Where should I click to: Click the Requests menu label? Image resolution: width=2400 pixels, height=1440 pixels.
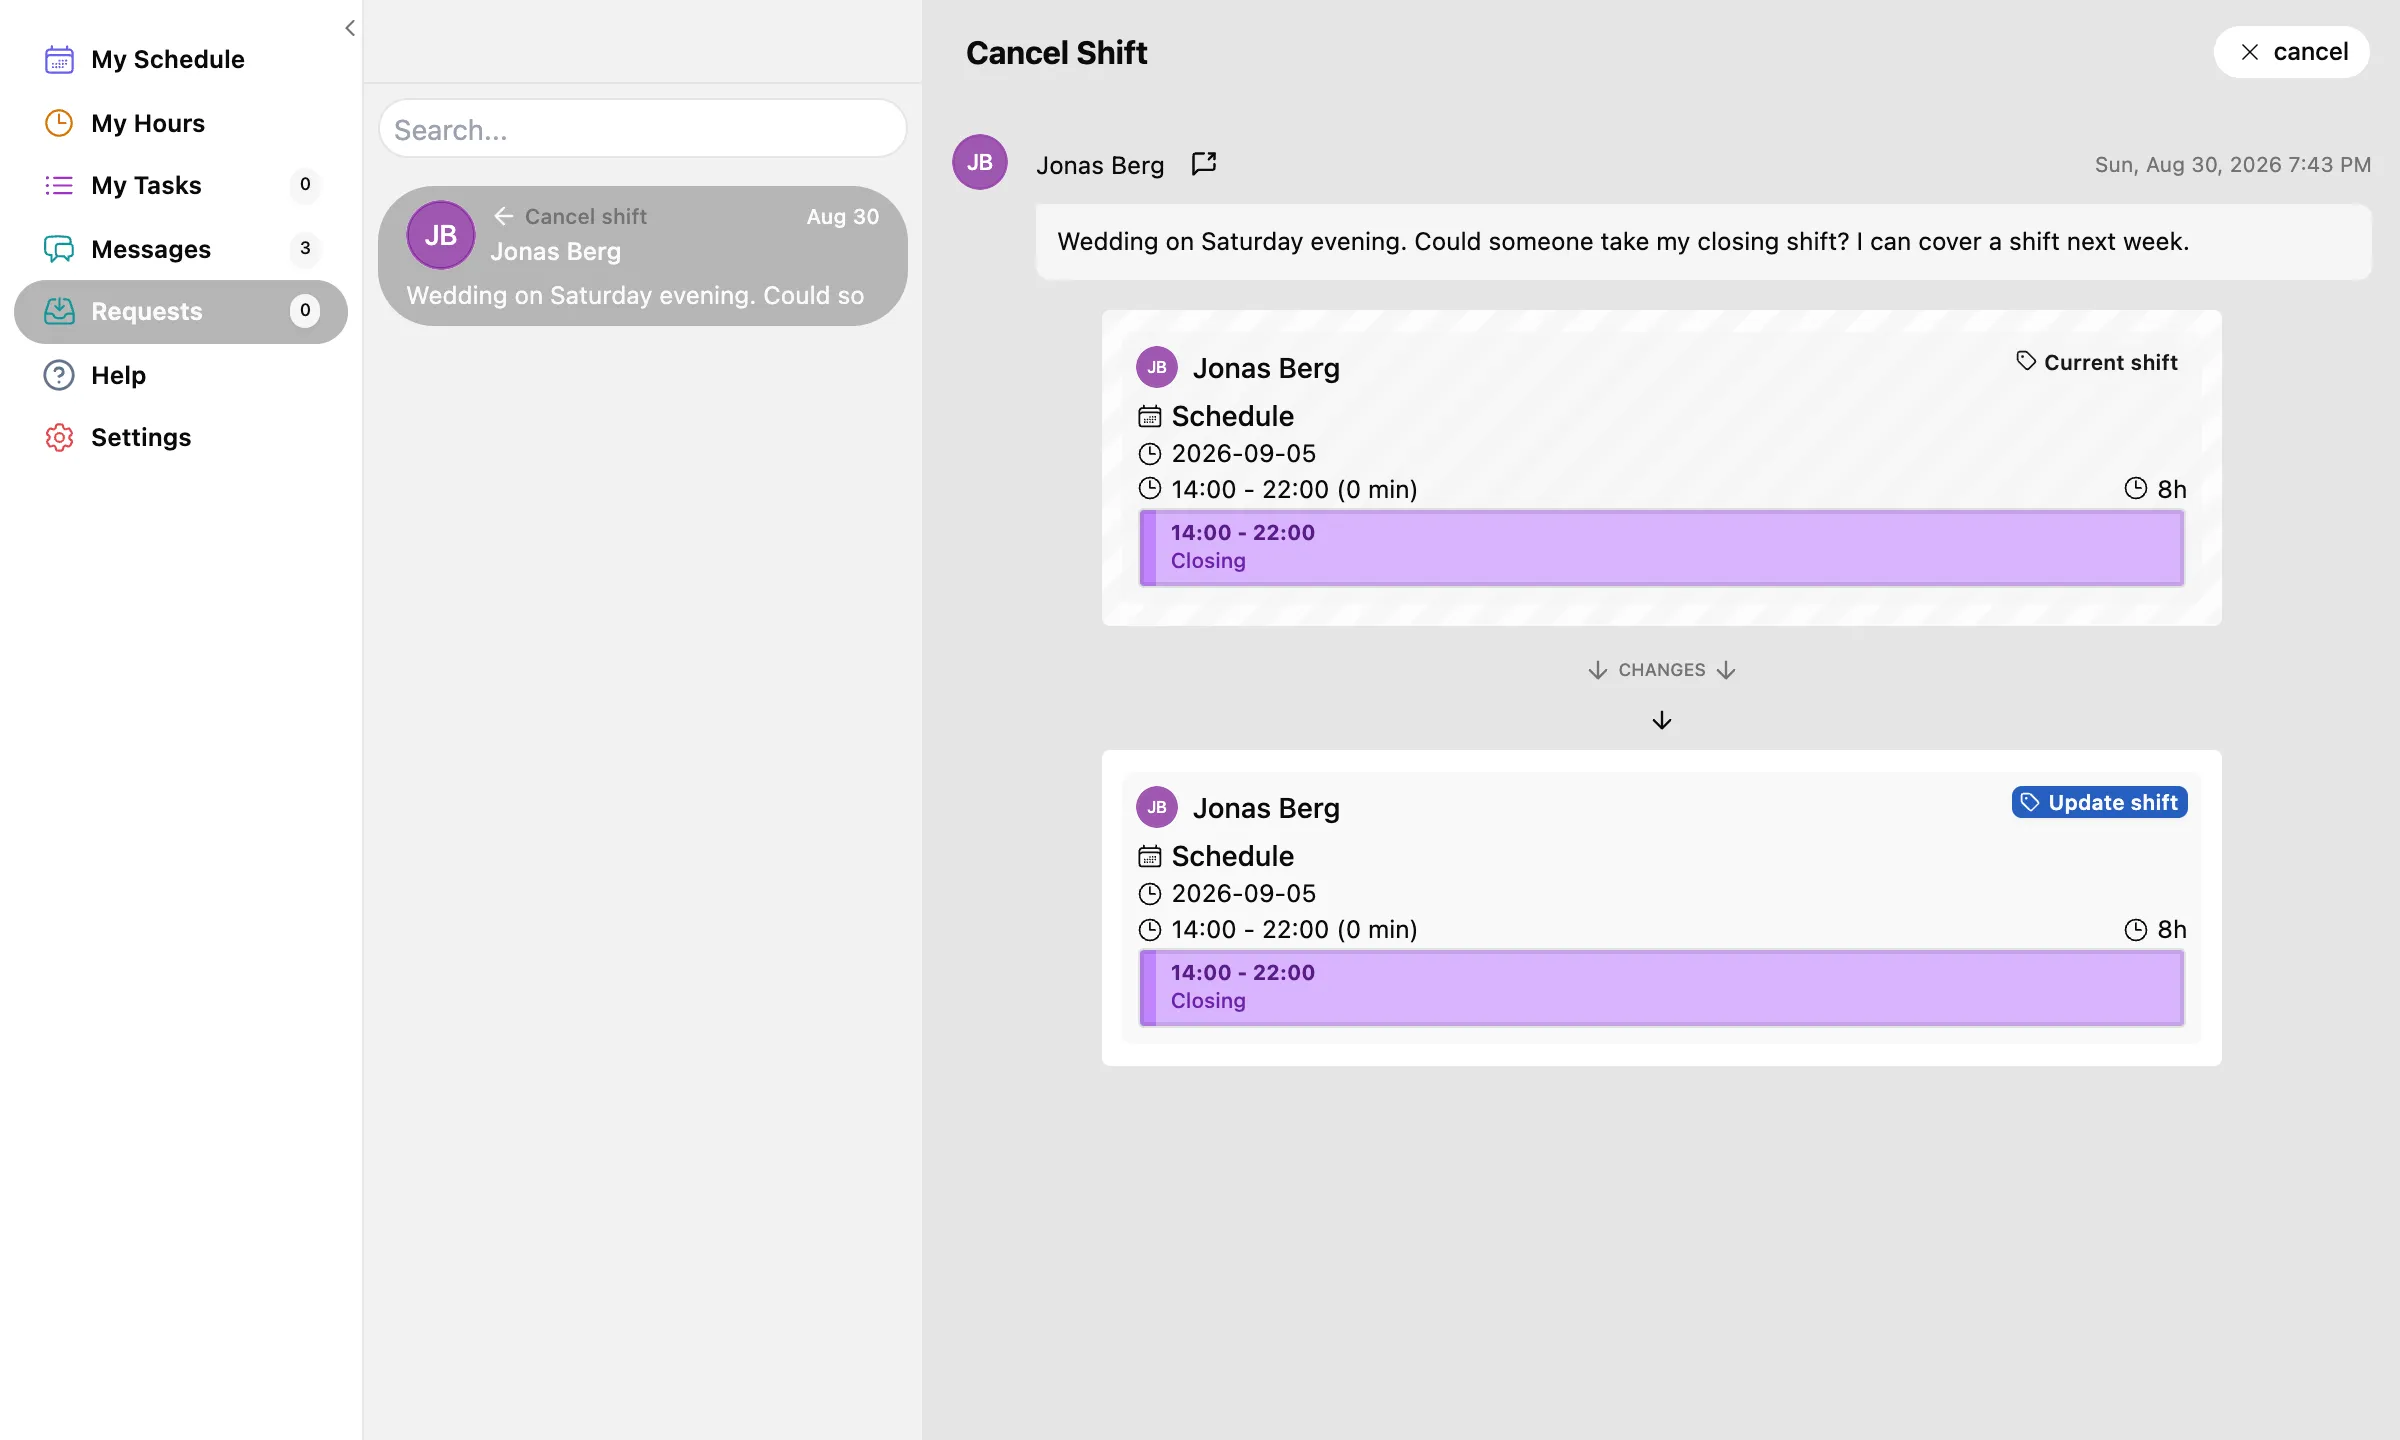(x=147, y=311)
